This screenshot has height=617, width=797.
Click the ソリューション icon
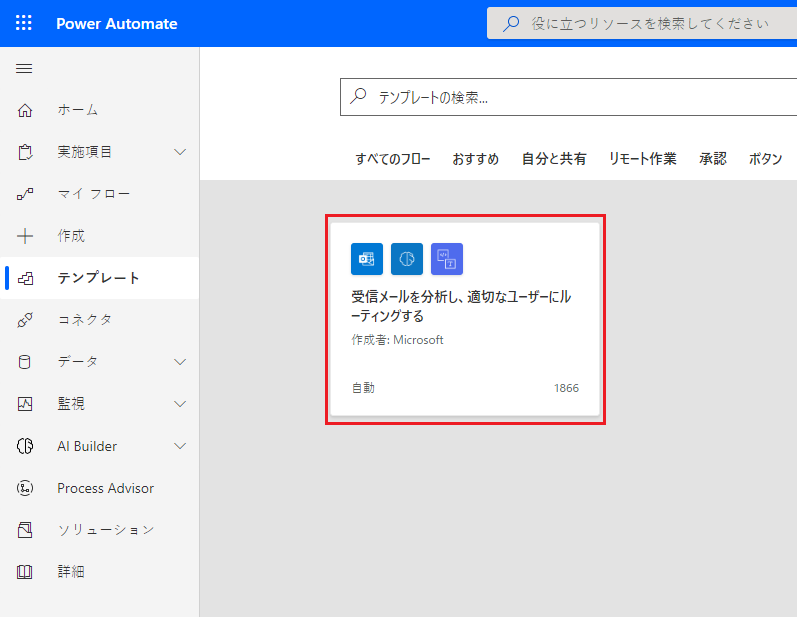[x=25, y=530]
